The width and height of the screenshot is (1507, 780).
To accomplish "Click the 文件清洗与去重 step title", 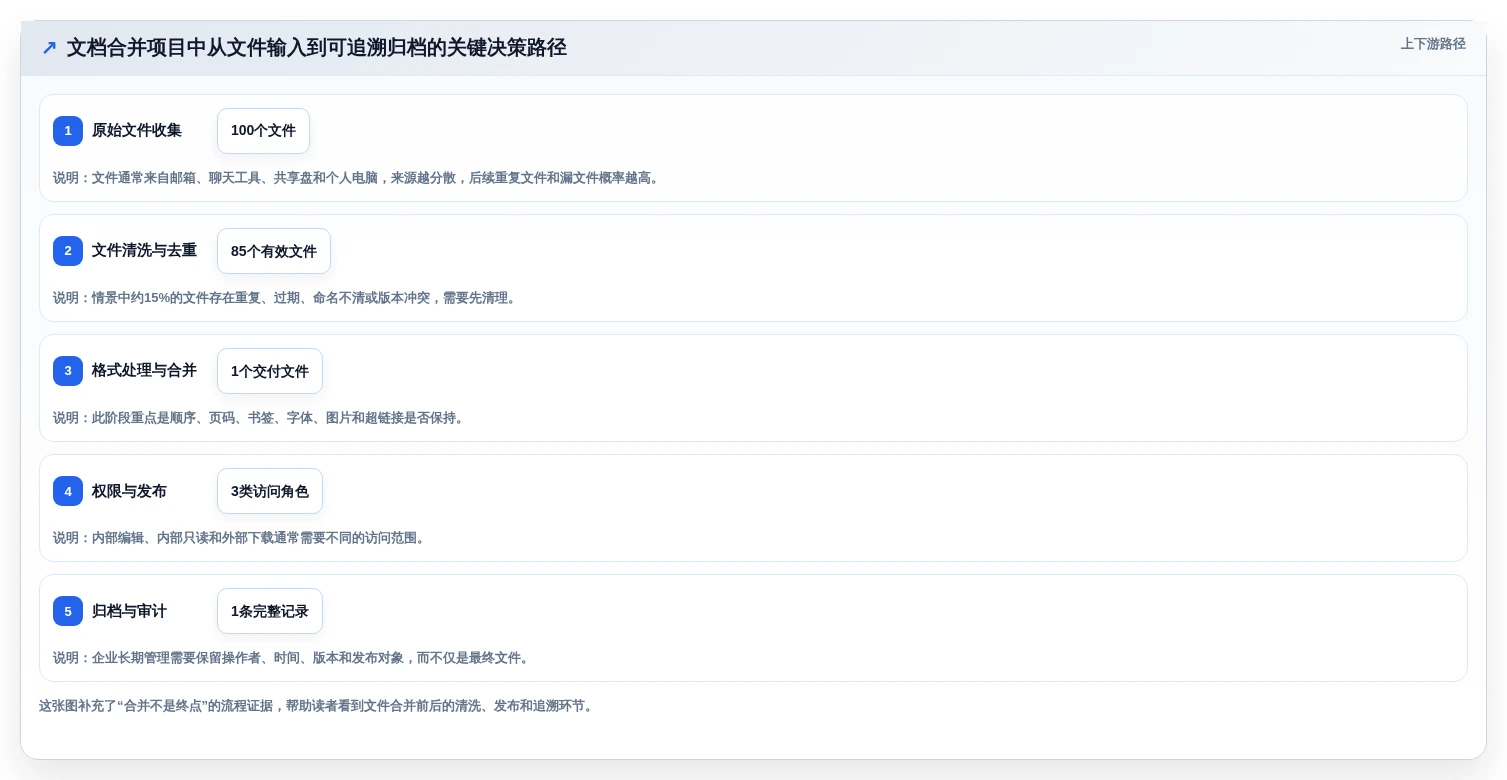I will click(x=144, y=251).
